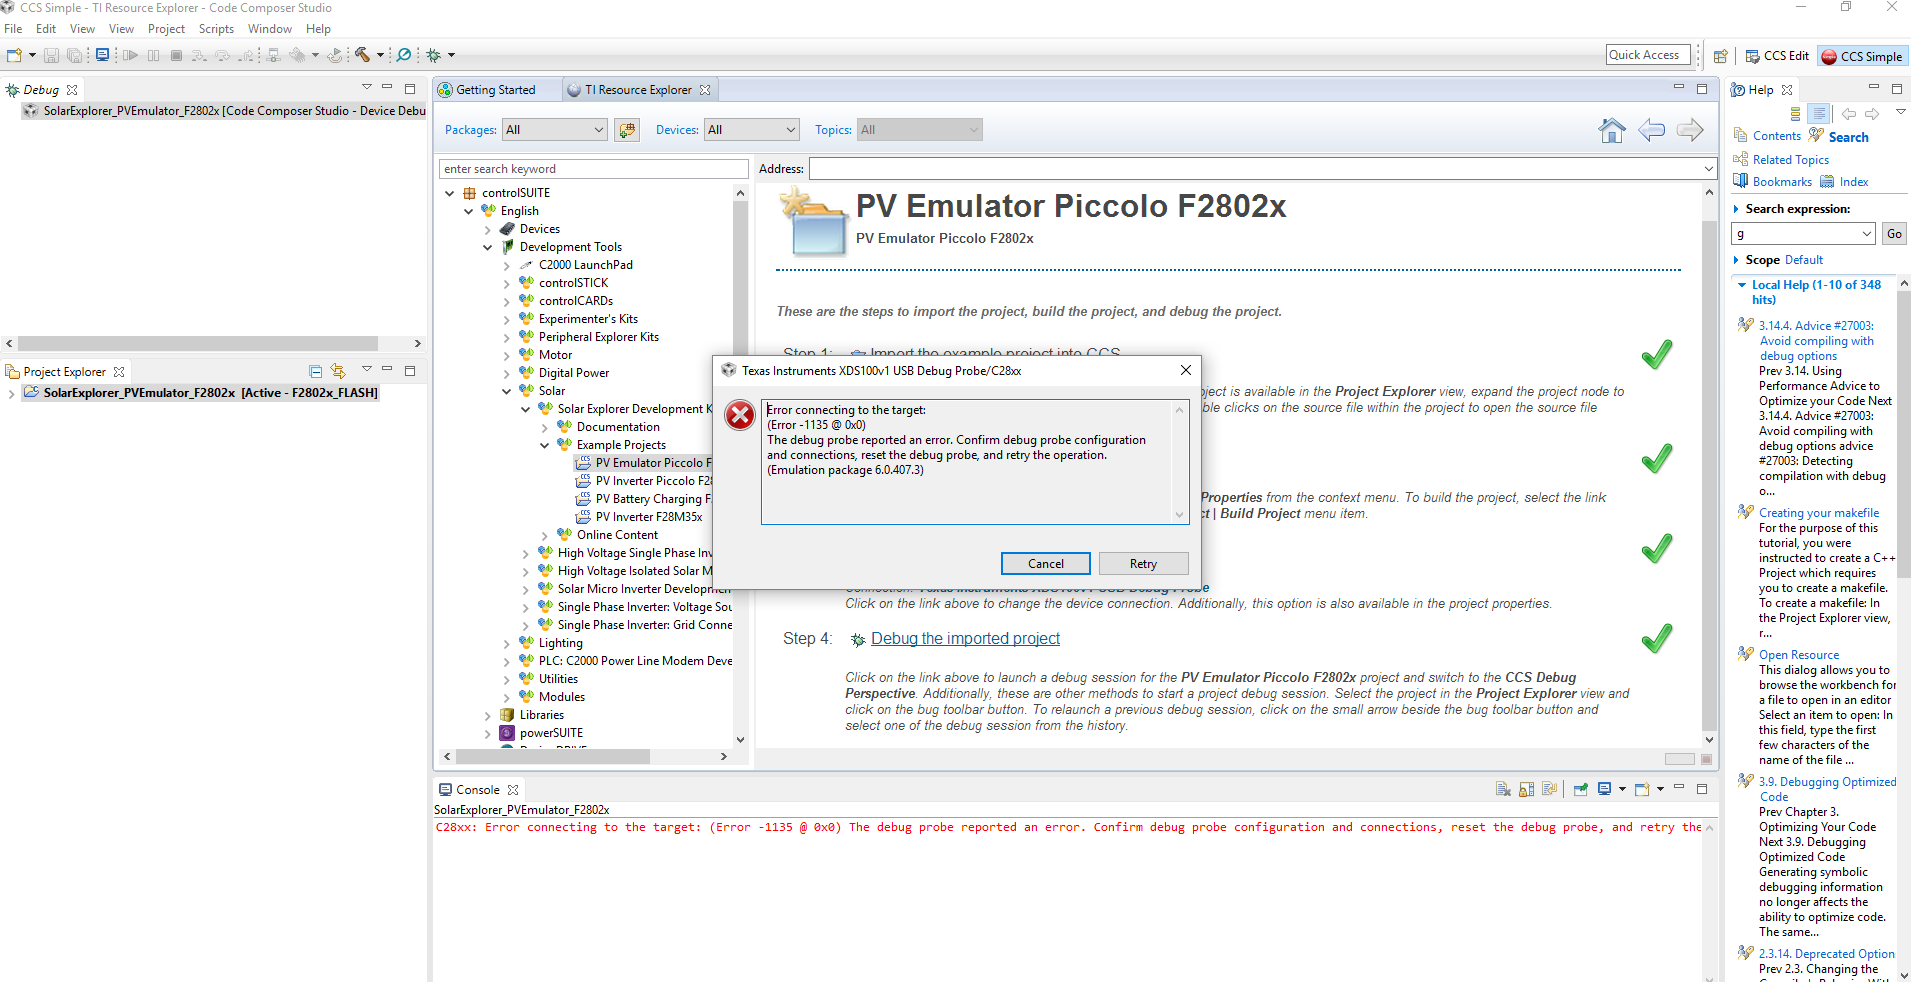
Task: Collapse the Development Tools node
Action: pos(488,247)
